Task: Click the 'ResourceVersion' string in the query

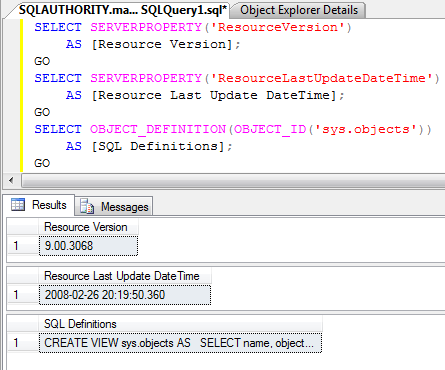Action: (278, 27)
